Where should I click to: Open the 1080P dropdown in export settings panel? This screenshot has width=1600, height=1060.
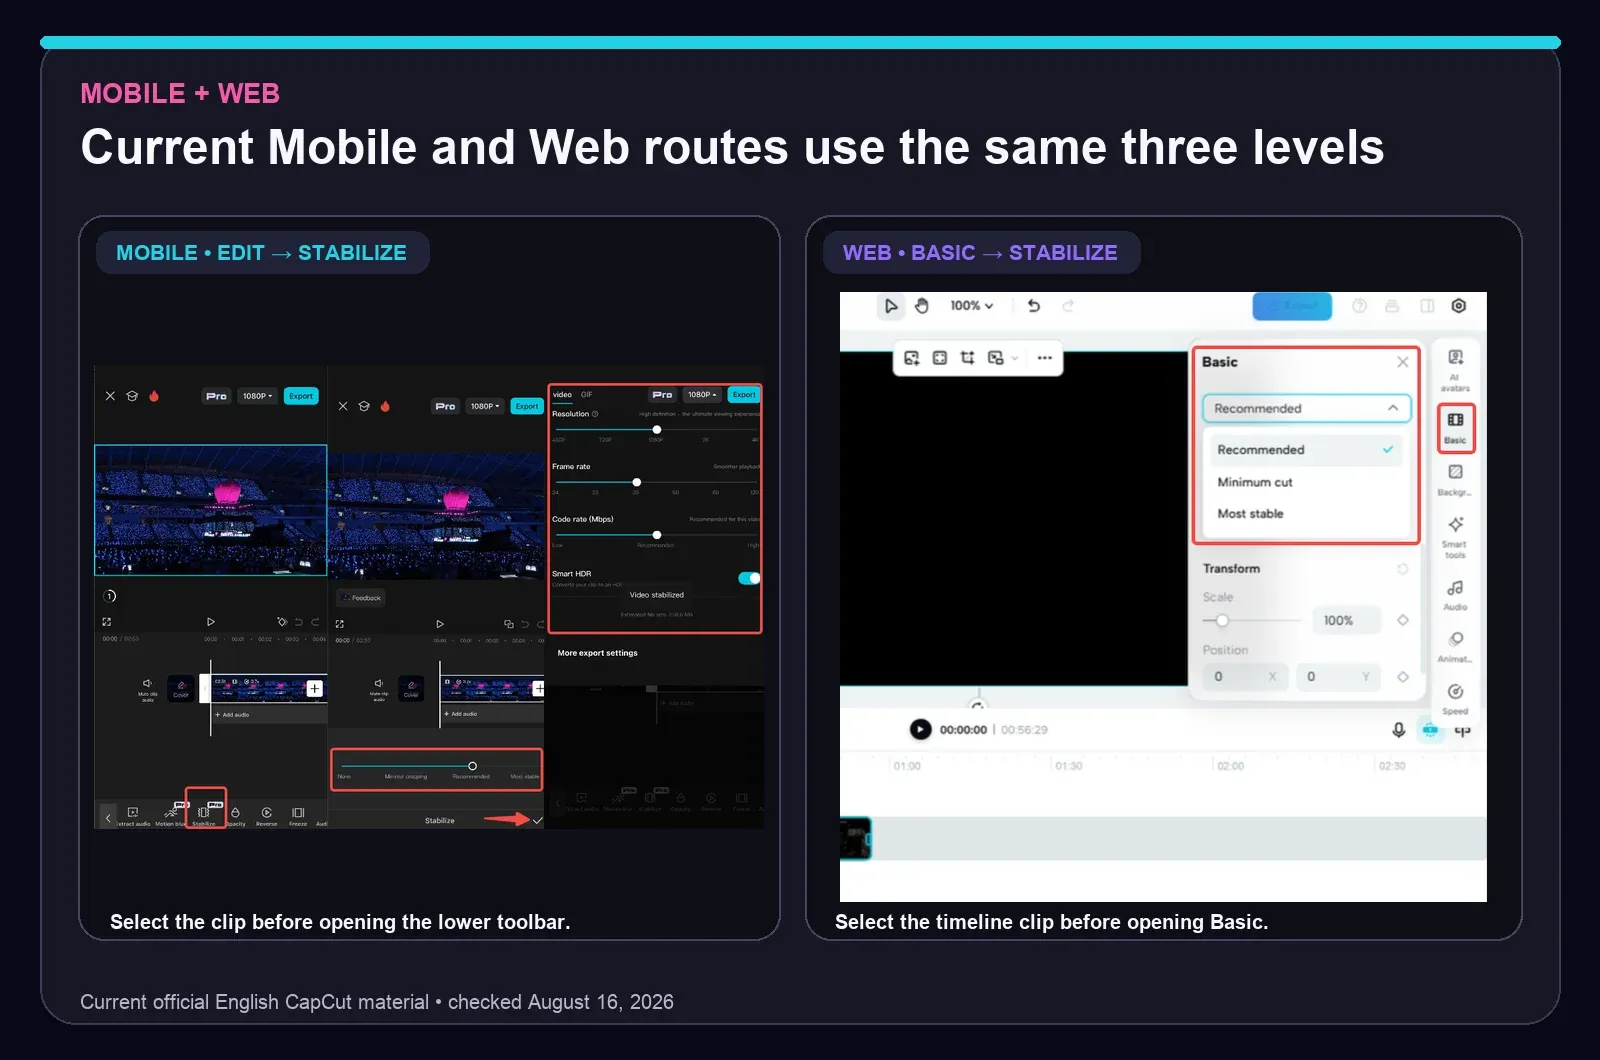click(x=702, y=395)
